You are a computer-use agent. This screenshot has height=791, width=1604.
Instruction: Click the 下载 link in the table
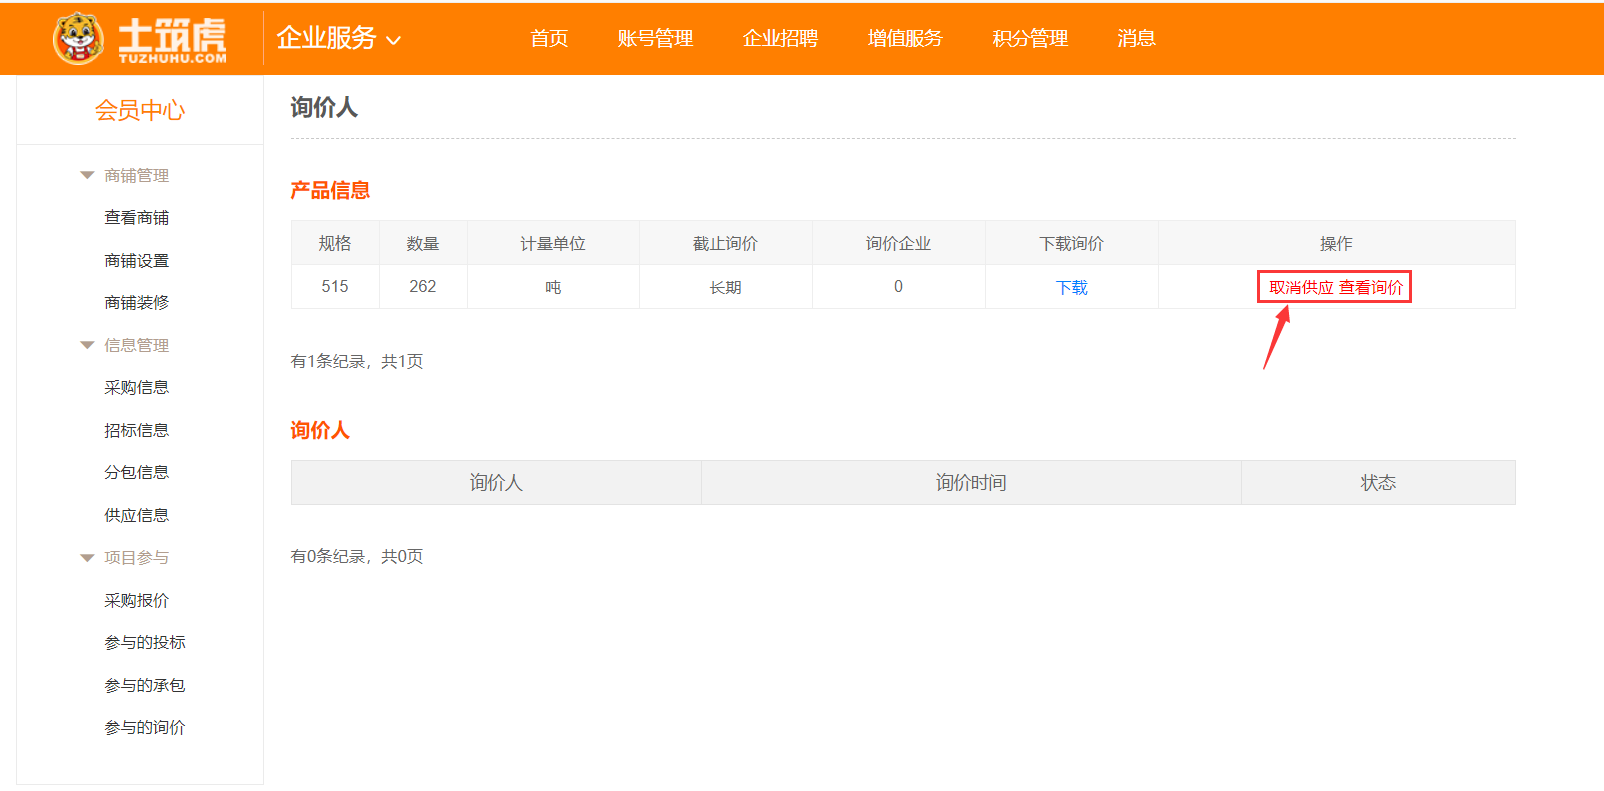click(x=1071, y=288)
